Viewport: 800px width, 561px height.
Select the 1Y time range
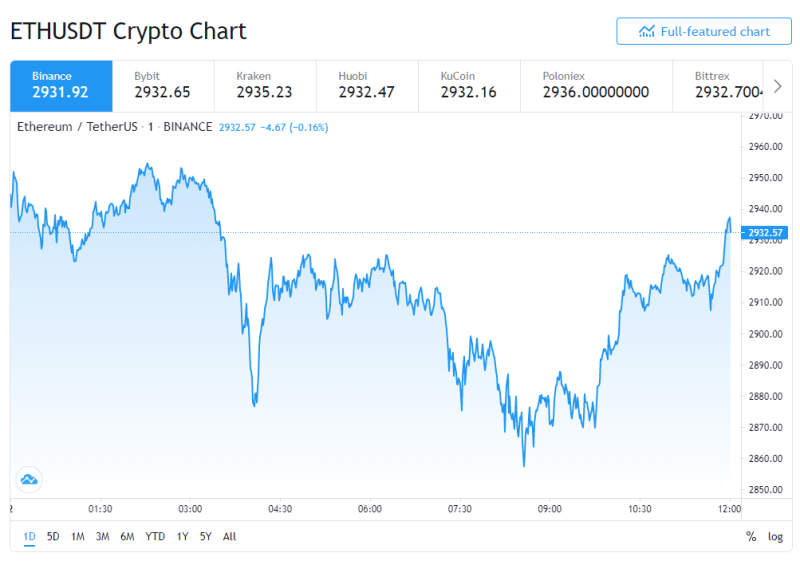point(182,537)
